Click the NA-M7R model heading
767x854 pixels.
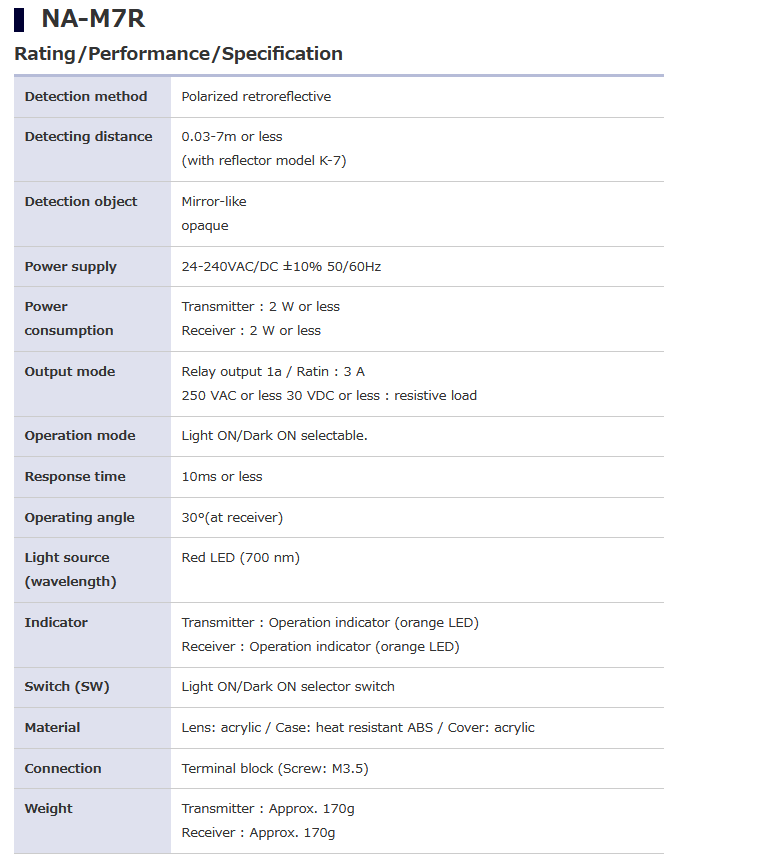pyautogui.click(x=92, y=18)
